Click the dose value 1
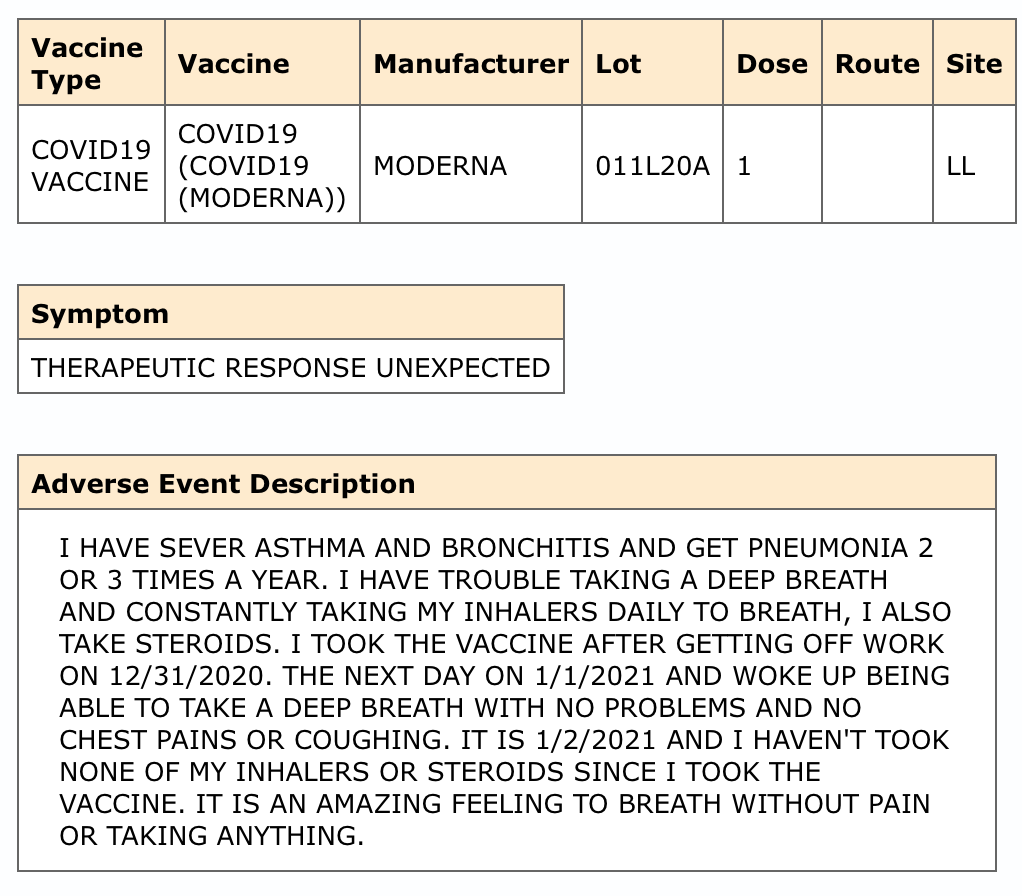 pyautogui.click(x=744, y=166)
